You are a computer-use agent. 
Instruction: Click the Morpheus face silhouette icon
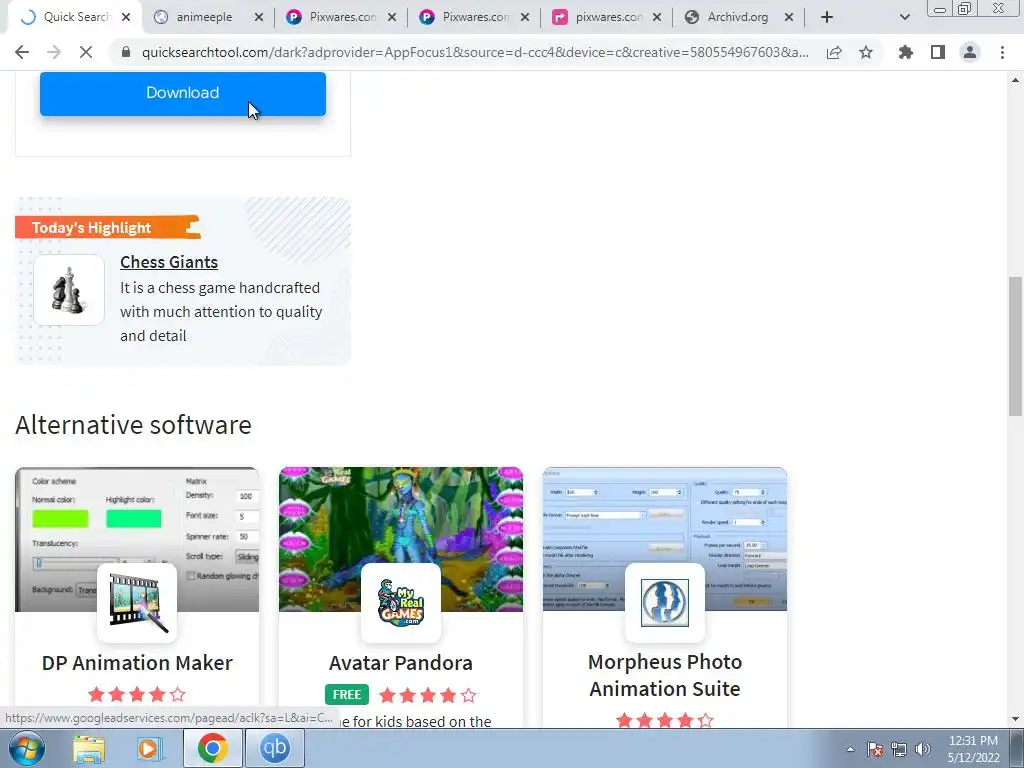pyautogui.click(x=665, y=603)
